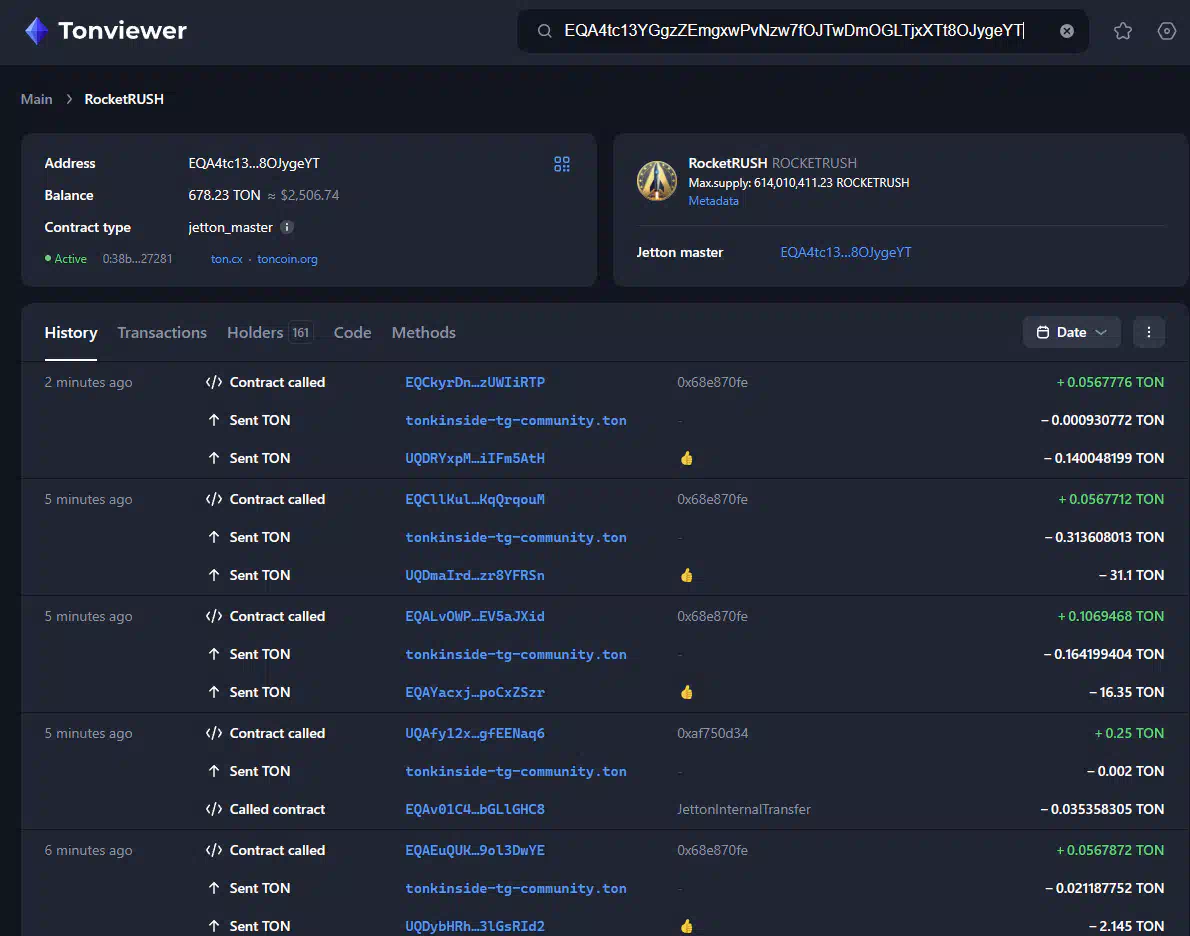Click the 678.23 TON balance value
The height and width of the screenshot is (936, 1190).
(224, 195)
